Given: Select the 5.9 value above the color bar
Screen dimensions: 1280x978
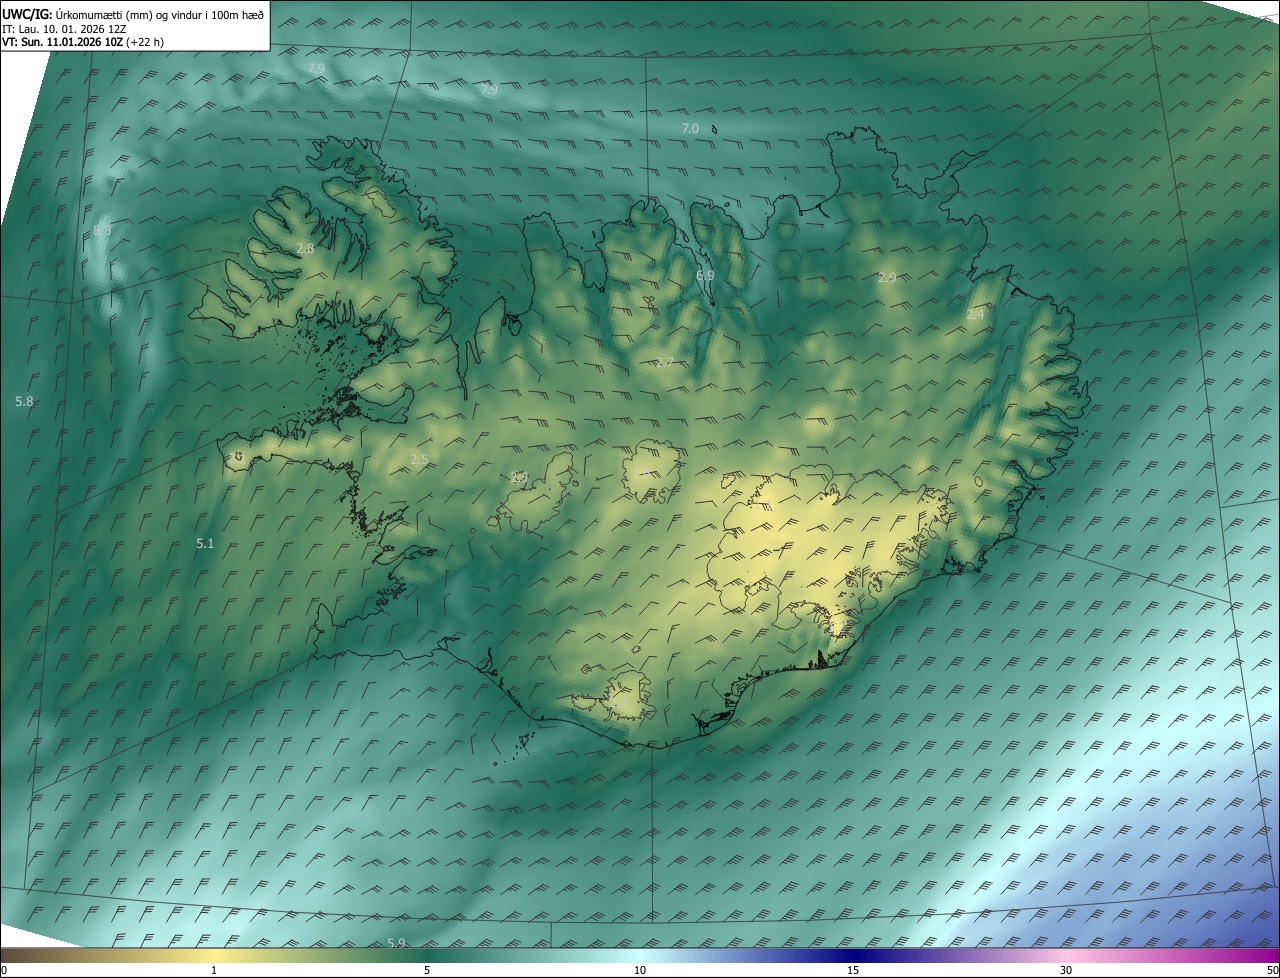Looking at the screenshot, I should pos(396,943).
